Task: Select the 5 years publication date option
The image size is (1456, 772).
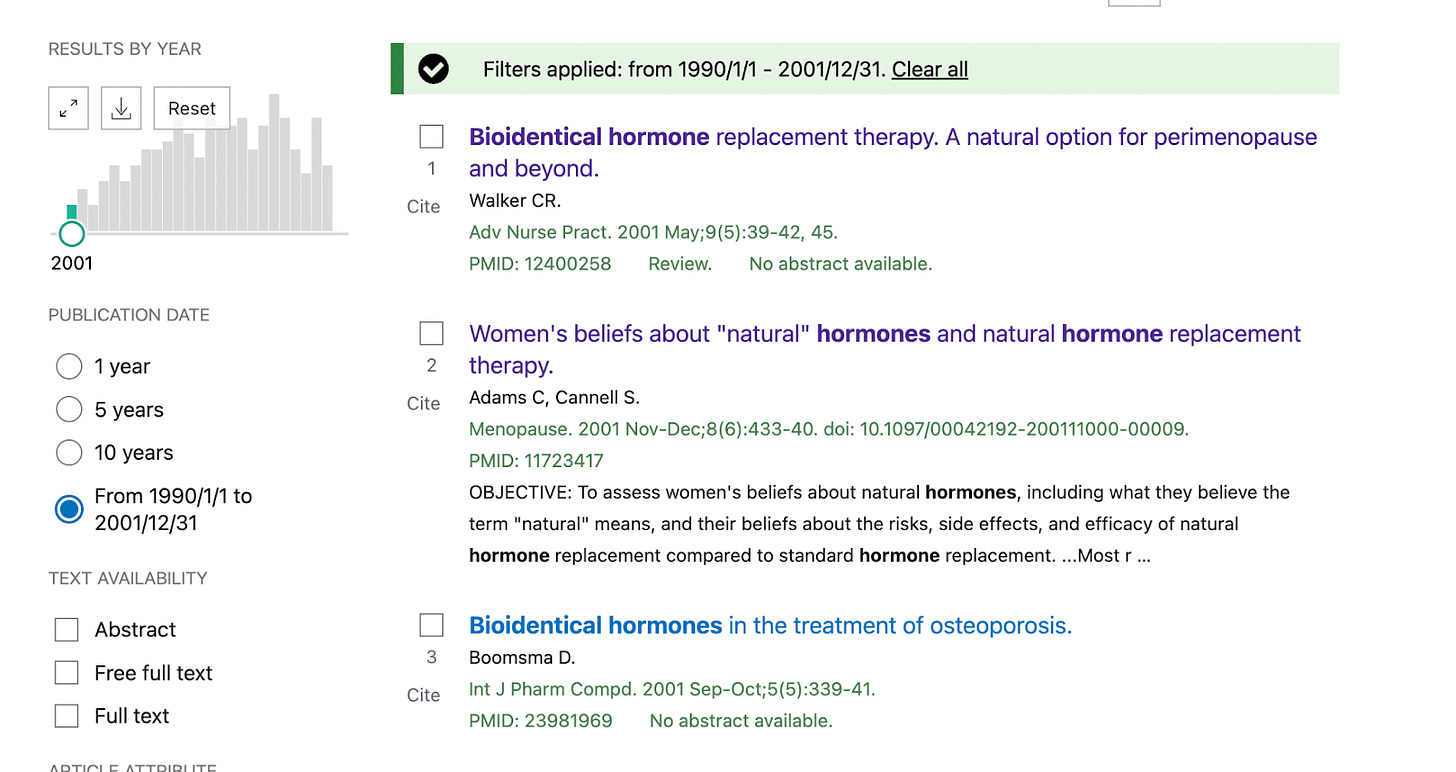Action: 69,410
